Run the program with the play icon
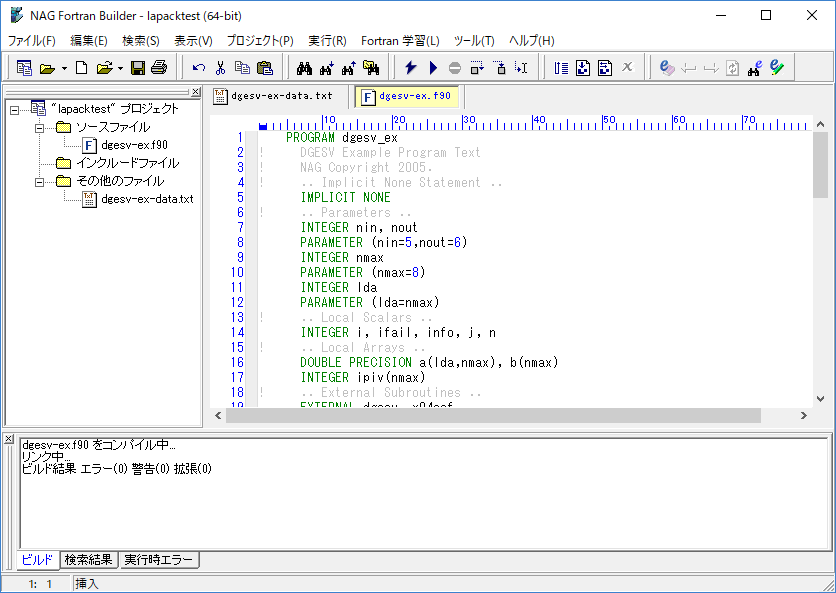 pyautogui.click(x=433, y=68)
